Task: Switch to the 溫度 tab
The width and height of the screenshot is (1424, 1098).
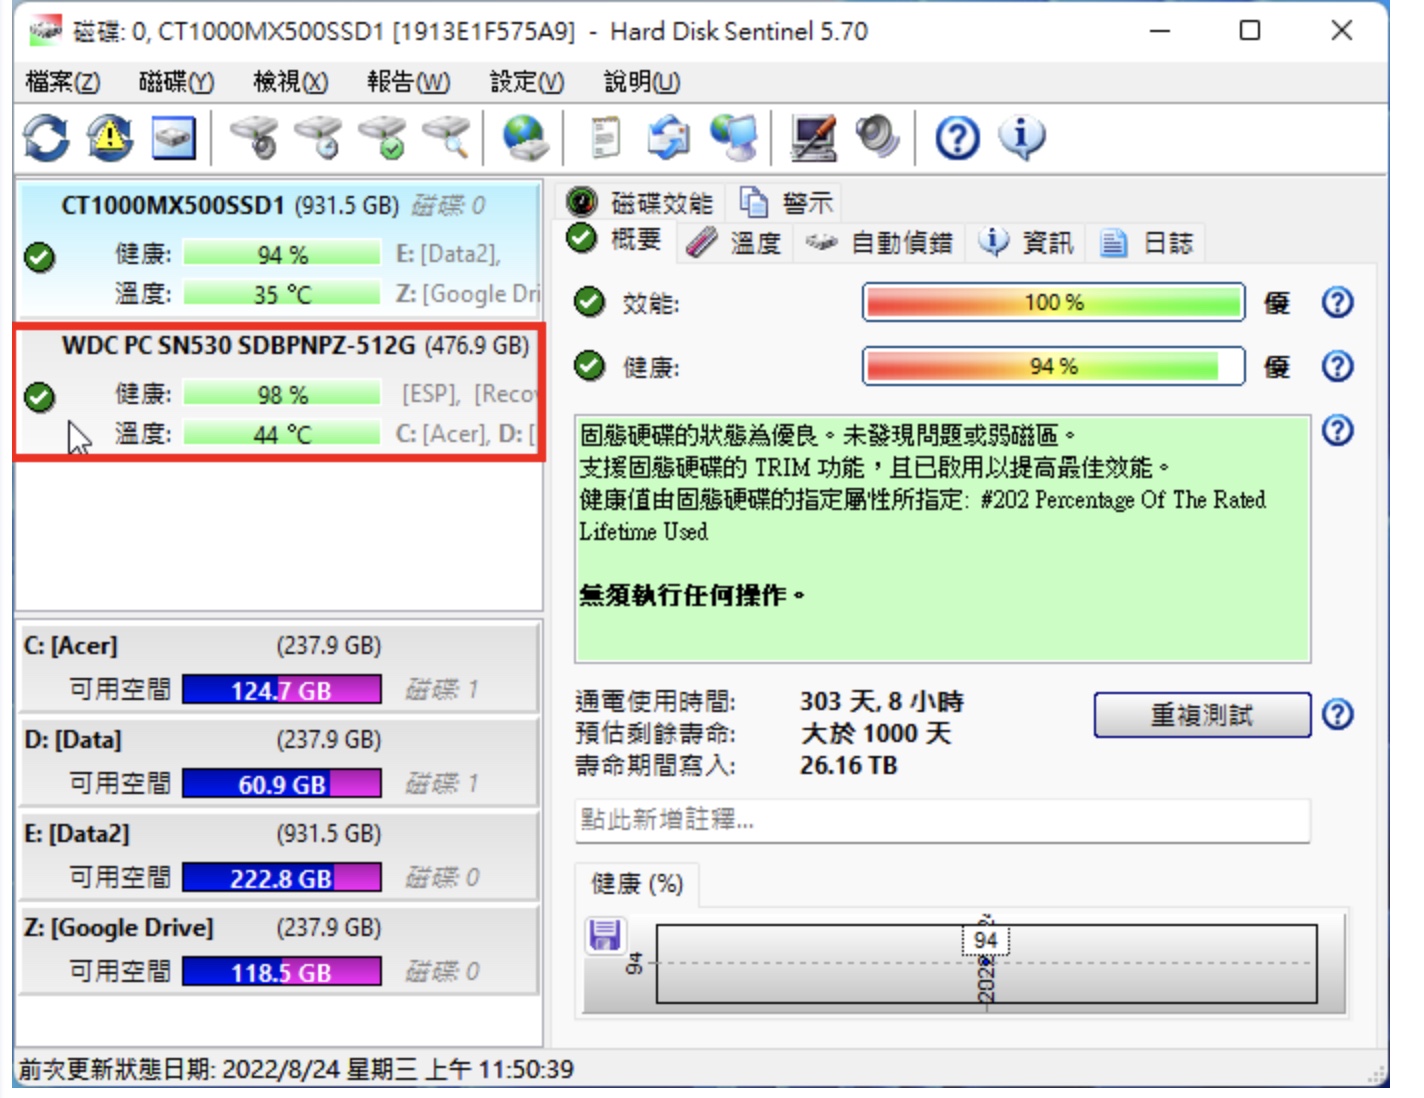Action: point(734,242)
